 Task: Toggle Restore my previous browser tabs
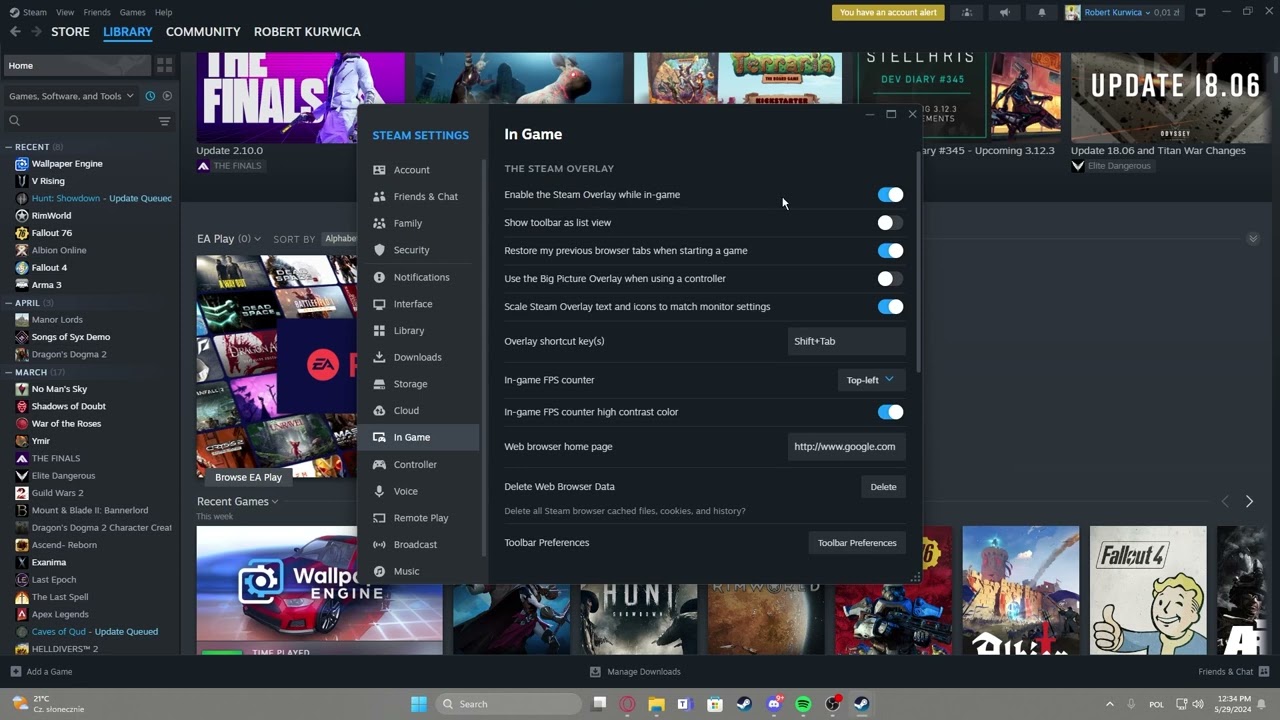890,251
